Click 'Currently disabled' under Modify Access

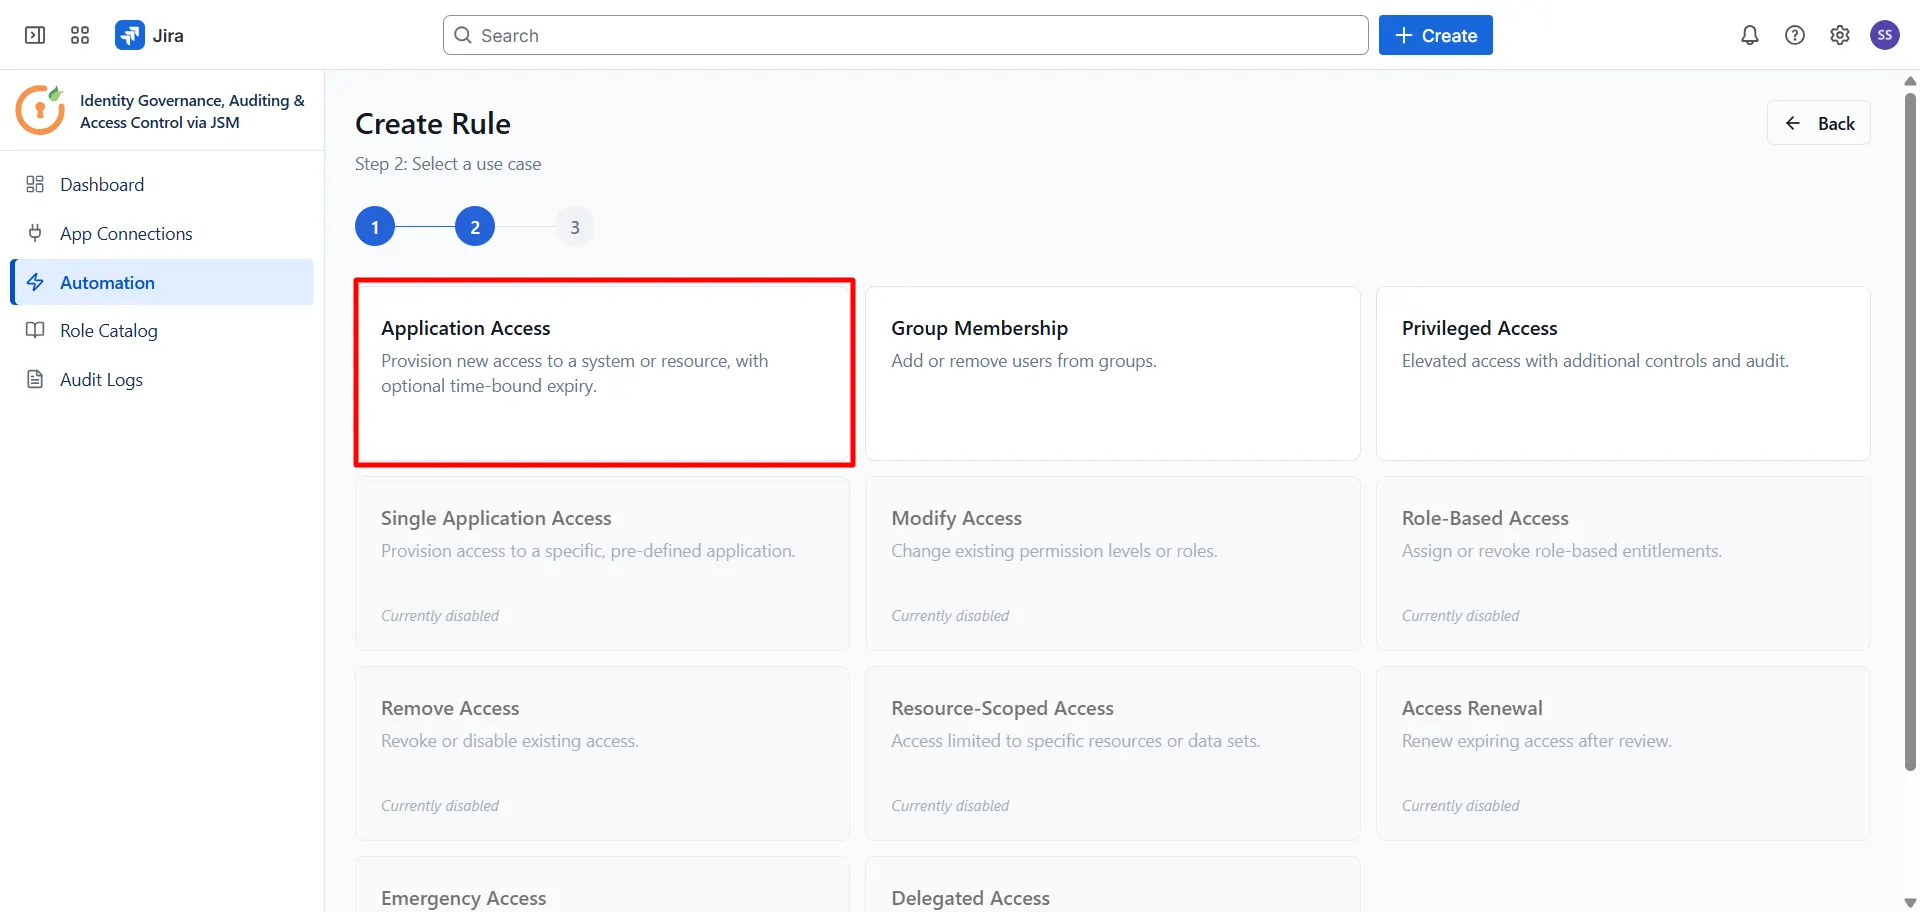coord(950,616)
